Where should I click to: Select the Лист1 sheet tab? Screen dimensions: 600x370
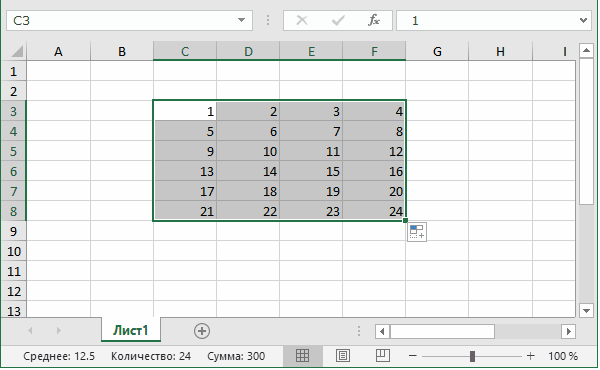131,330
